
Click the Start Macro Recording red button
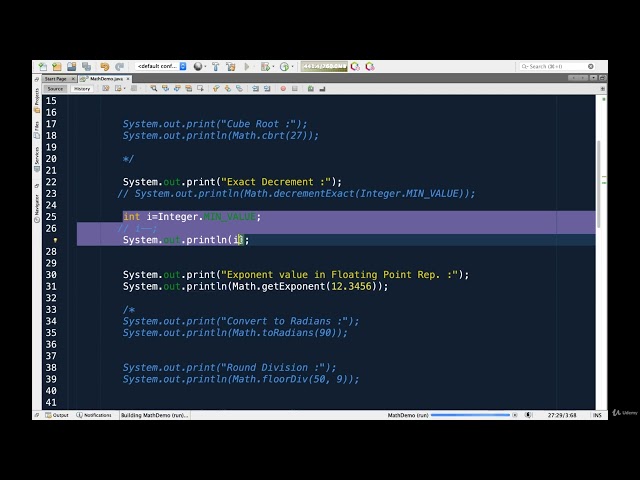coord(283,89)
